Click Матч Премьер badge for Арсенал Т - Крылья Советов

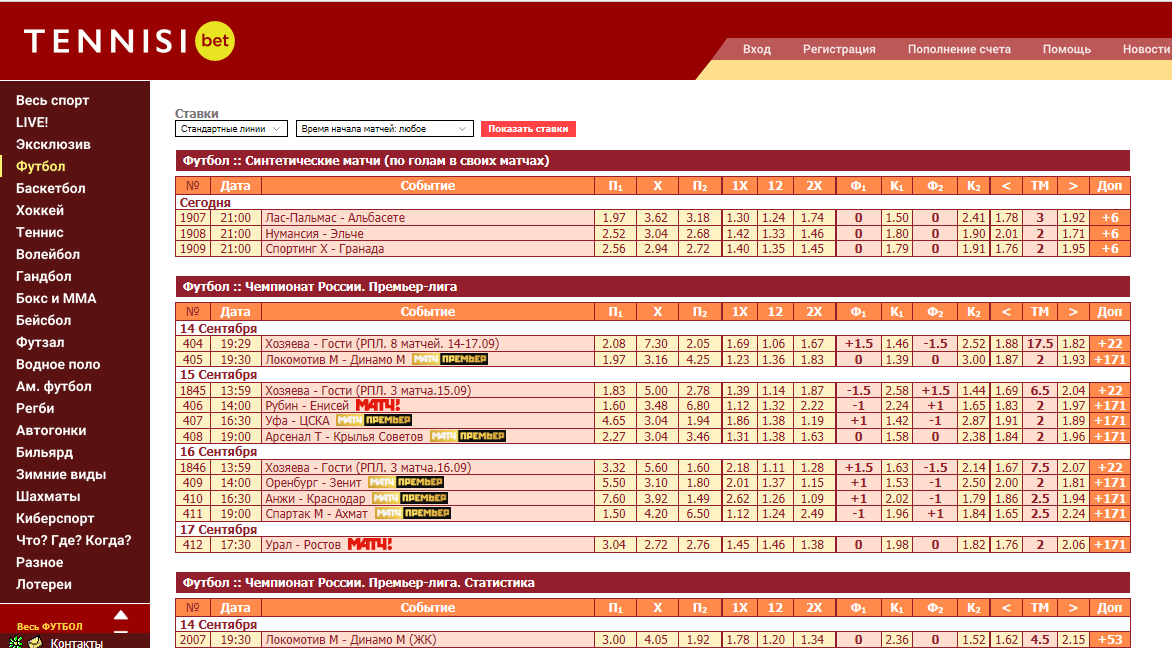[468, 436]
